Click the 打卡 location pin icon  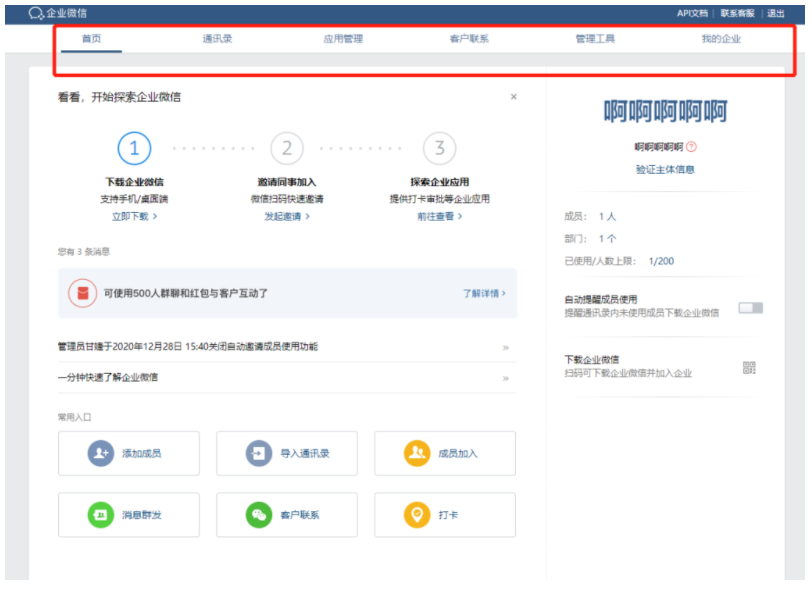417,515
